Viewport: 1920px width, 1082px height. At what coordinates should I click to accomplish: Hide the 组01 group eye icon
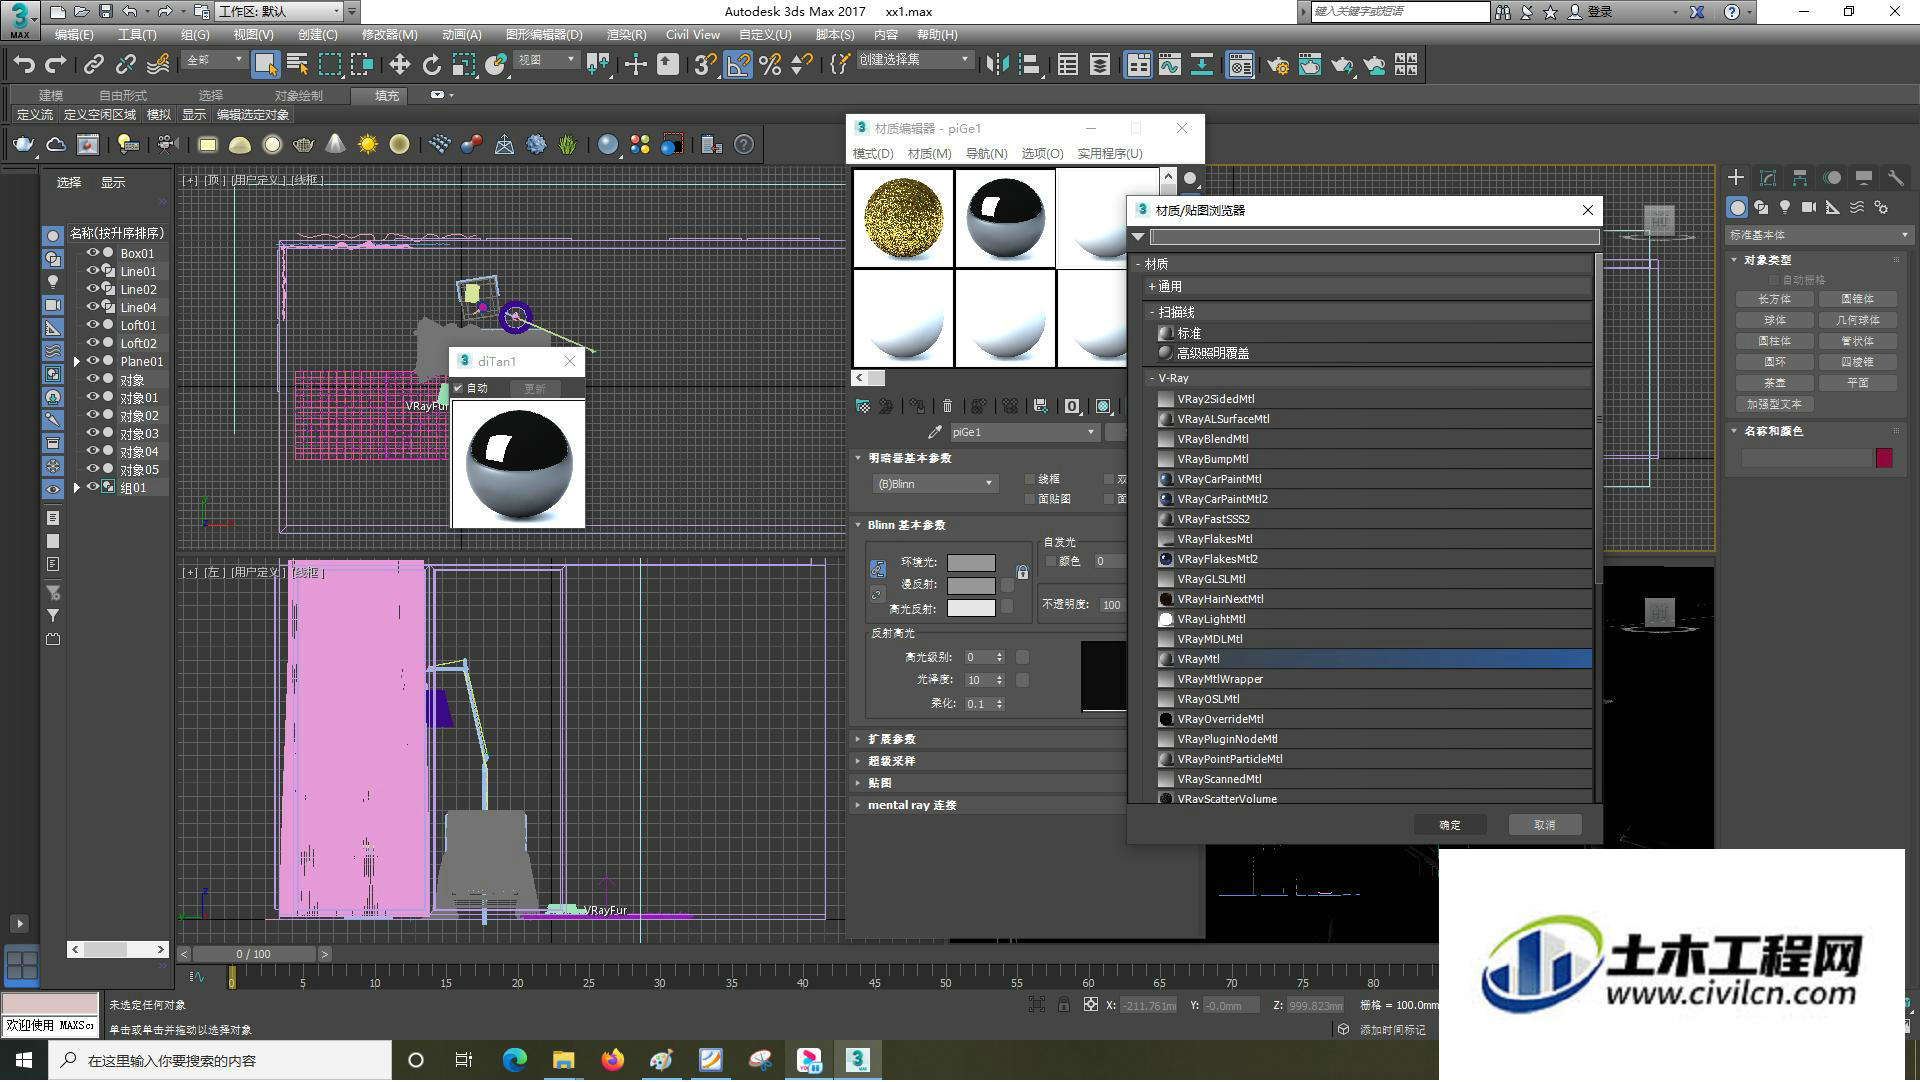[x=92, y=487]
